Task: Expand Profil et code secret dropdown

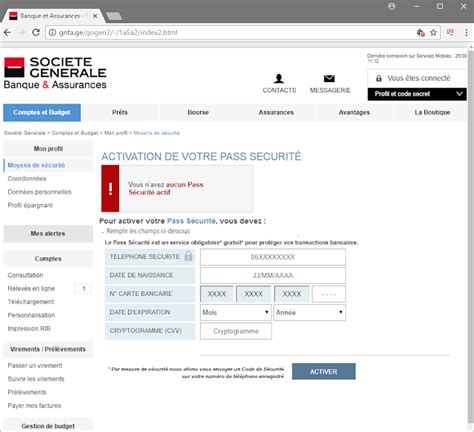Action: pyautogui.click(x=417, y=94)
